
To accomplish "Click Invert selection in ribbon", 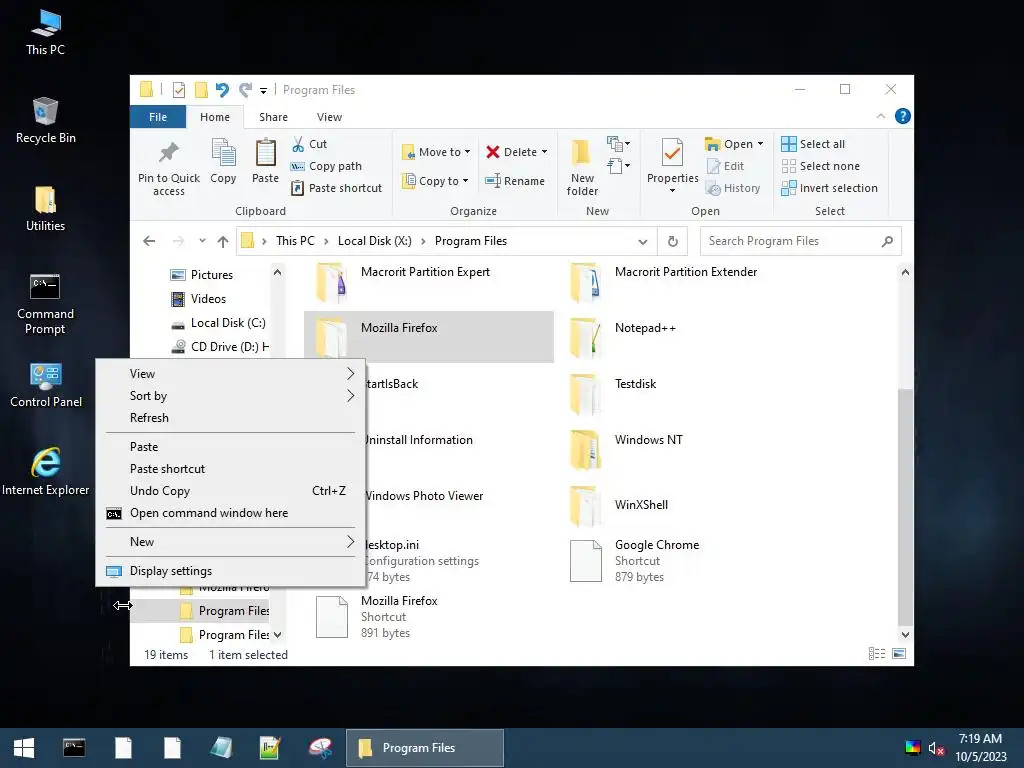I will [829, 188].
